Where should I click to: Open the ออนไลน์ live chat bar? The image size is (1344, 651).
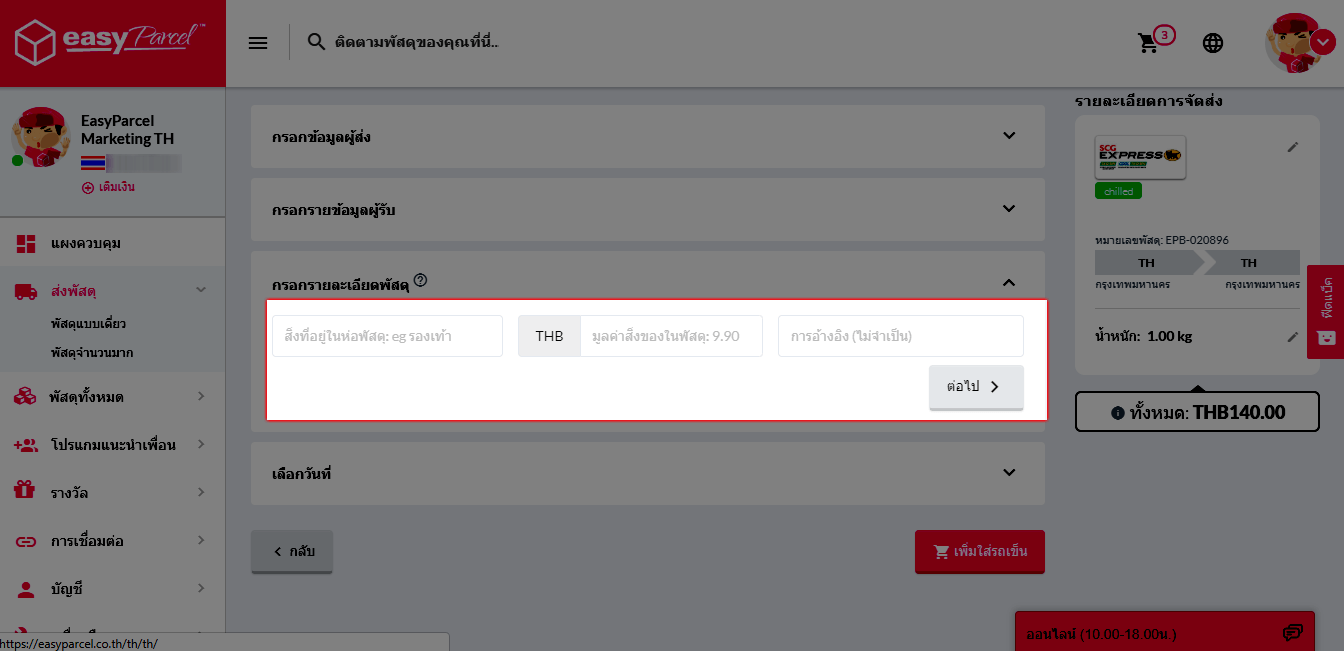[x=1164, y=633]
